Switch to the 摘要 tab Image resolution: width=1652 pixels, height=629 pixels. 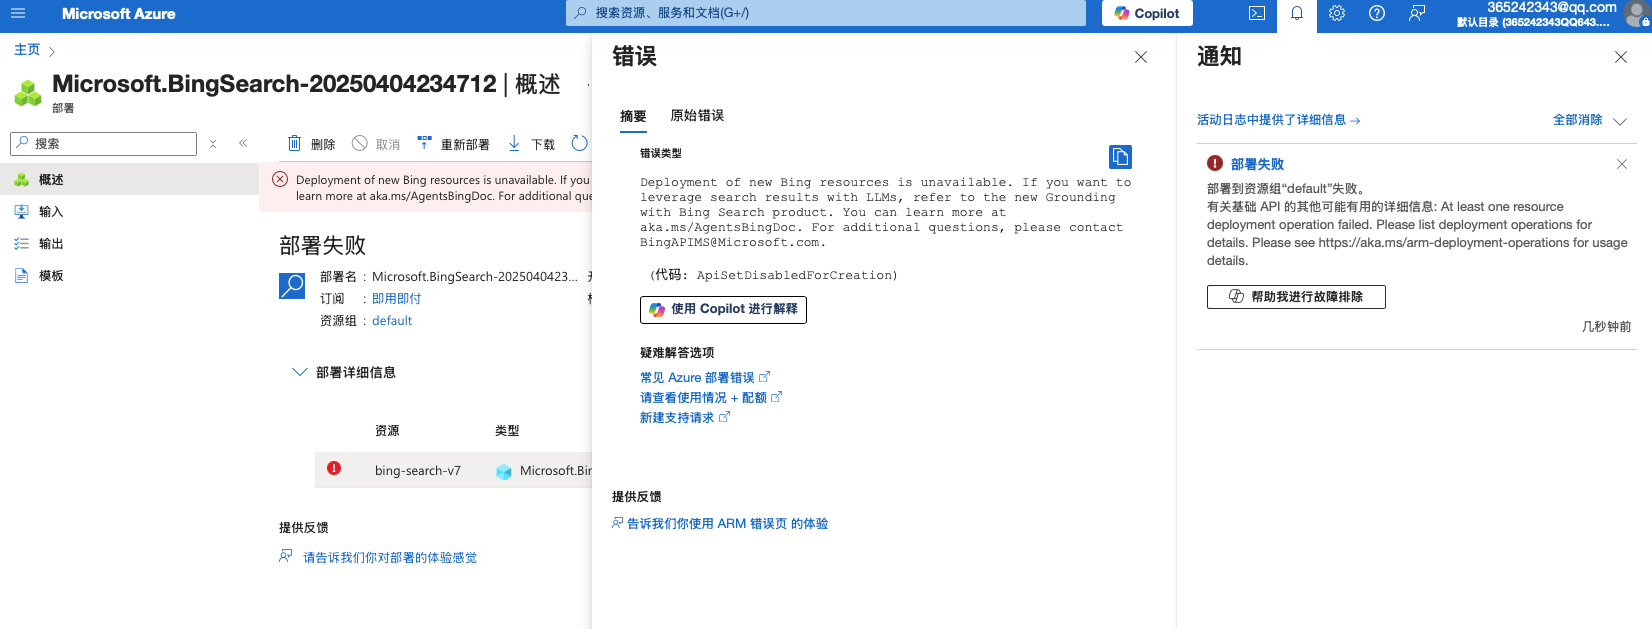point(633,116)
